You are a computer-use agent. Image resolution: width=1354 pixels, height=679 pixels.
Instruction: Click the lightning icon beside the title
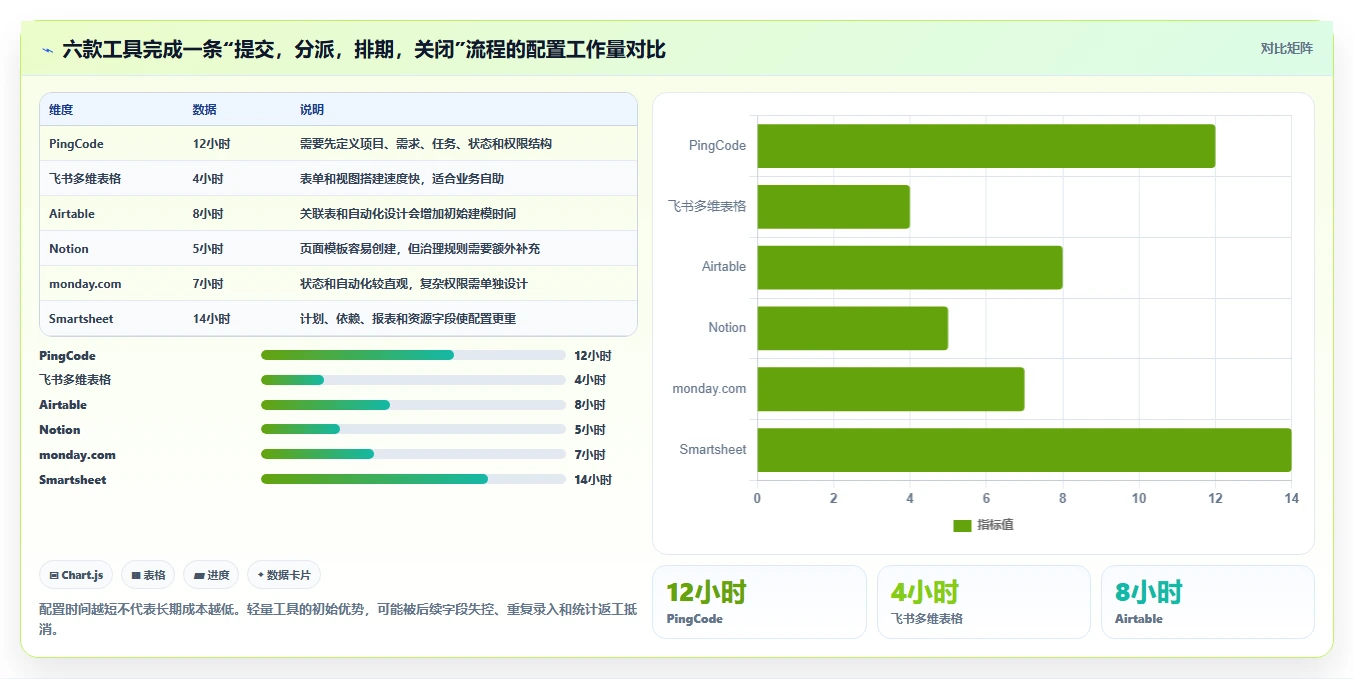click(x=47, y=50)
